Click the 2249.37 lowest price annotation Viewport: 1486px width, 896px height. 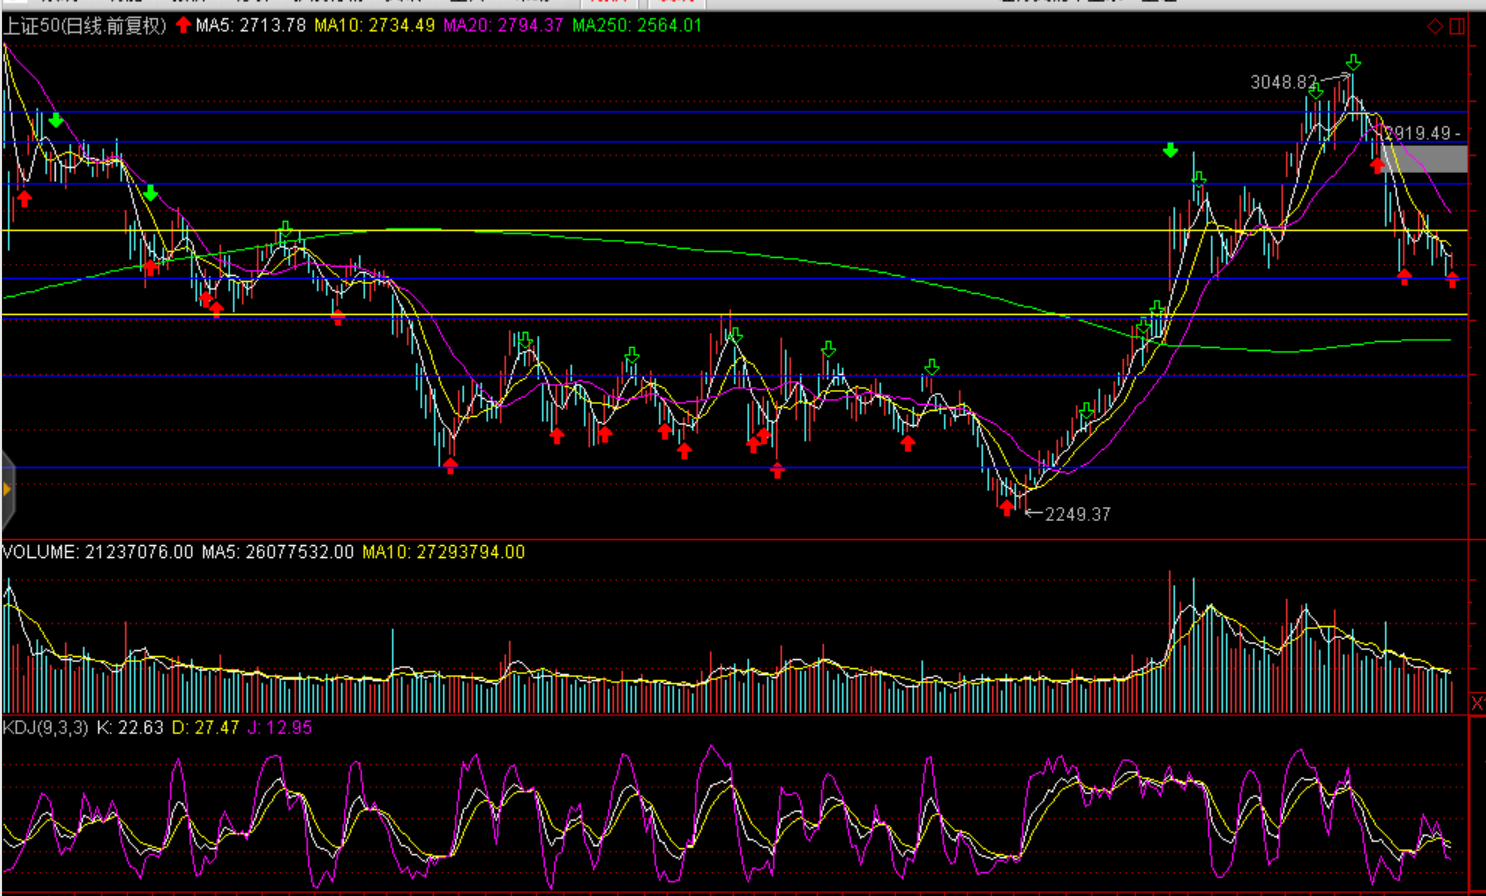point(1077,514)
